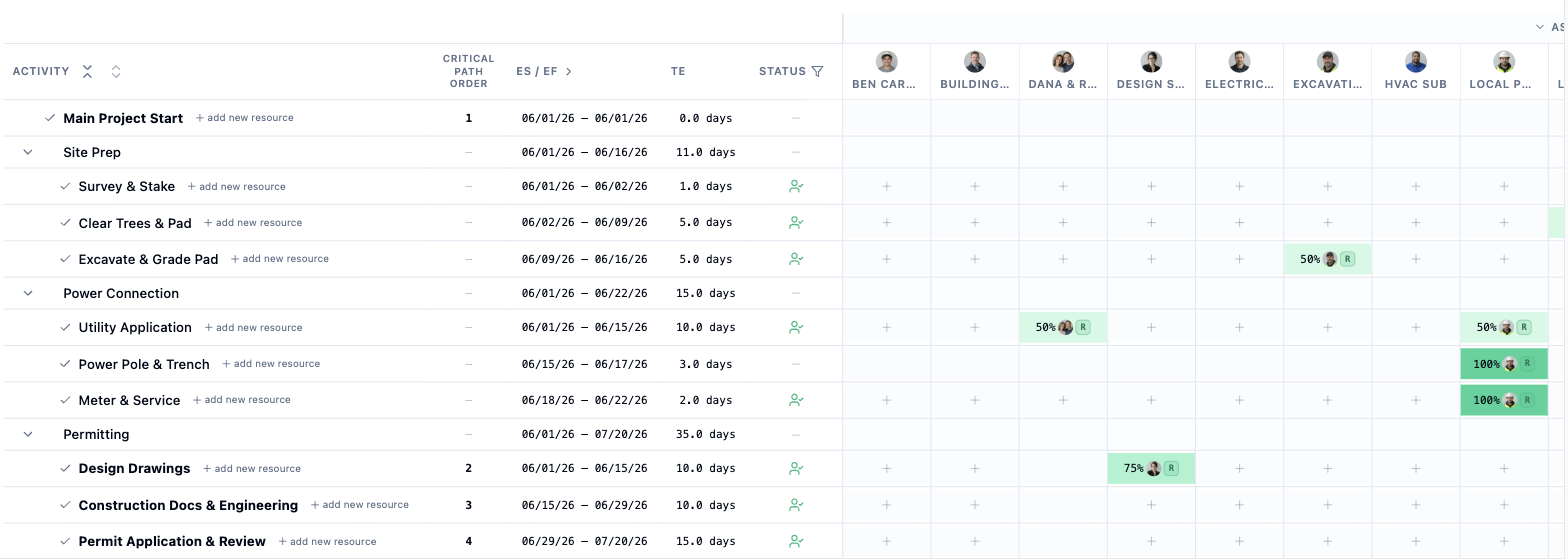Viewport: 1568px width, 559px height.
Task: Click the Design S... resource avatar
Action: 1151,62
